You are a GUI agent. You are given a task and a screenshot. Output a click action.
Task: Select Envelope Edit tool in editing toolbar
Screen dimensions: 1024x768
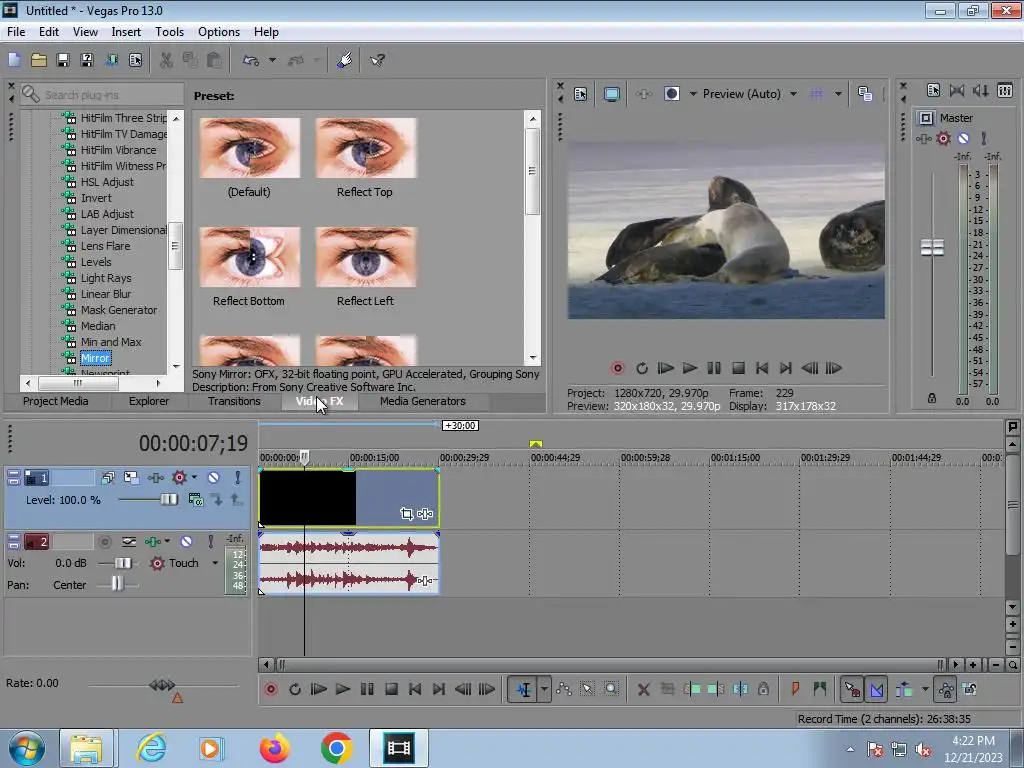click(564, 689)
